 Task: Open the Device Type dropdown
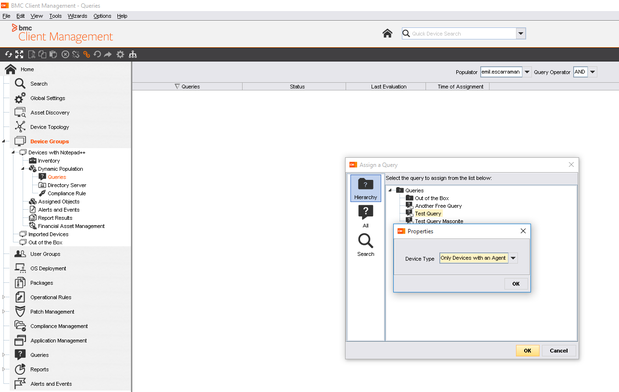[x=513, y=258]
